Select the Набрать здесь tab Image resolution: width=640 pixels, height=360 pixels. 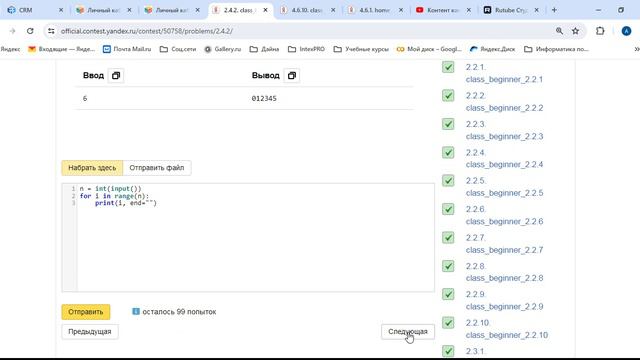click(92, 168)
